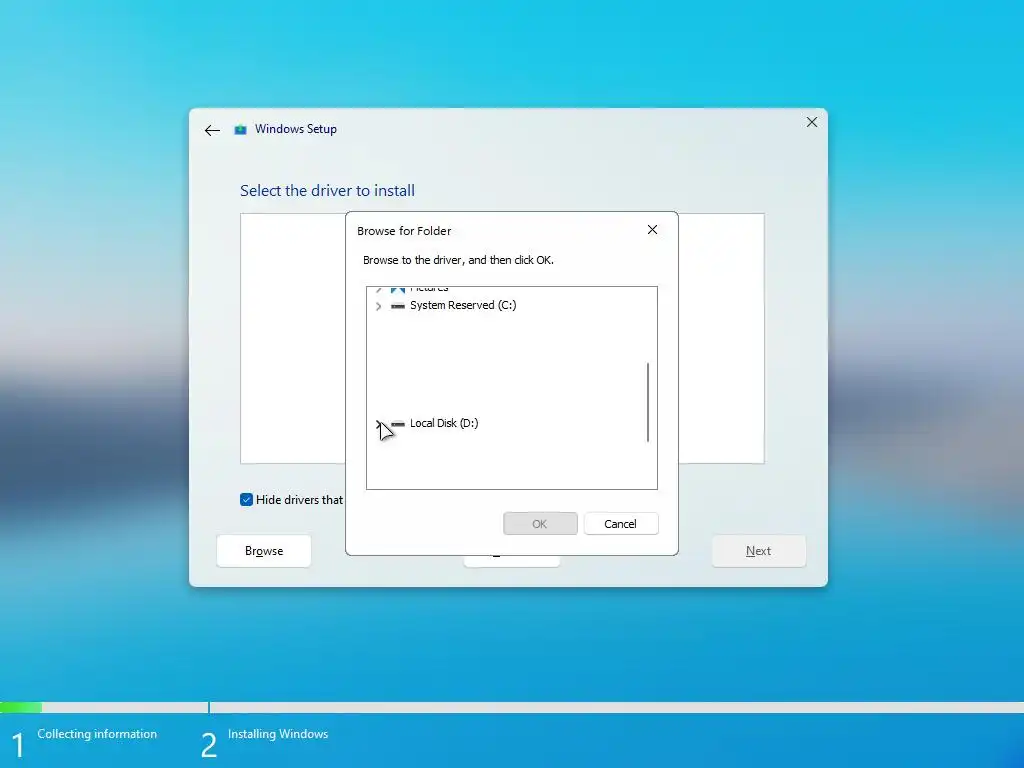
Task: Click the 'Browse for Folder' title text
Action: point(404,231)
